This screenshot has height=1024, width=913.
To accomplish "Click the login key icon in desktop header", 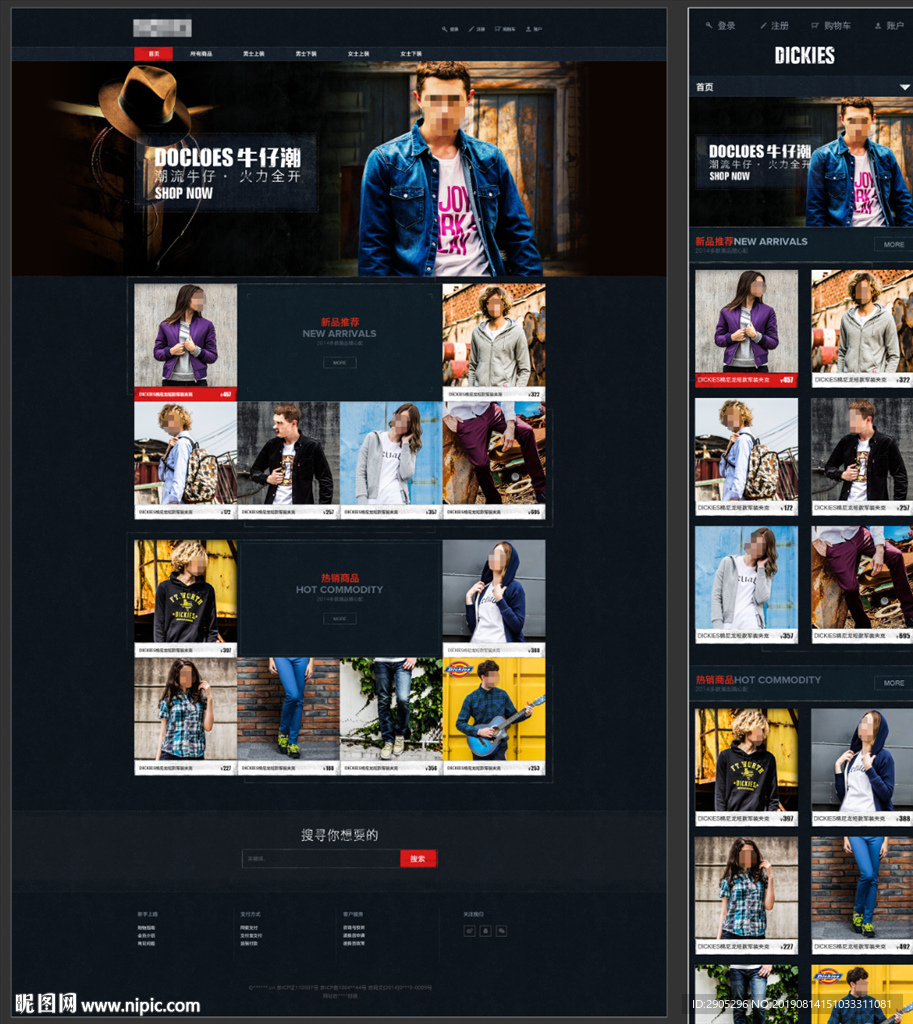I will click(x=445, y=29).
